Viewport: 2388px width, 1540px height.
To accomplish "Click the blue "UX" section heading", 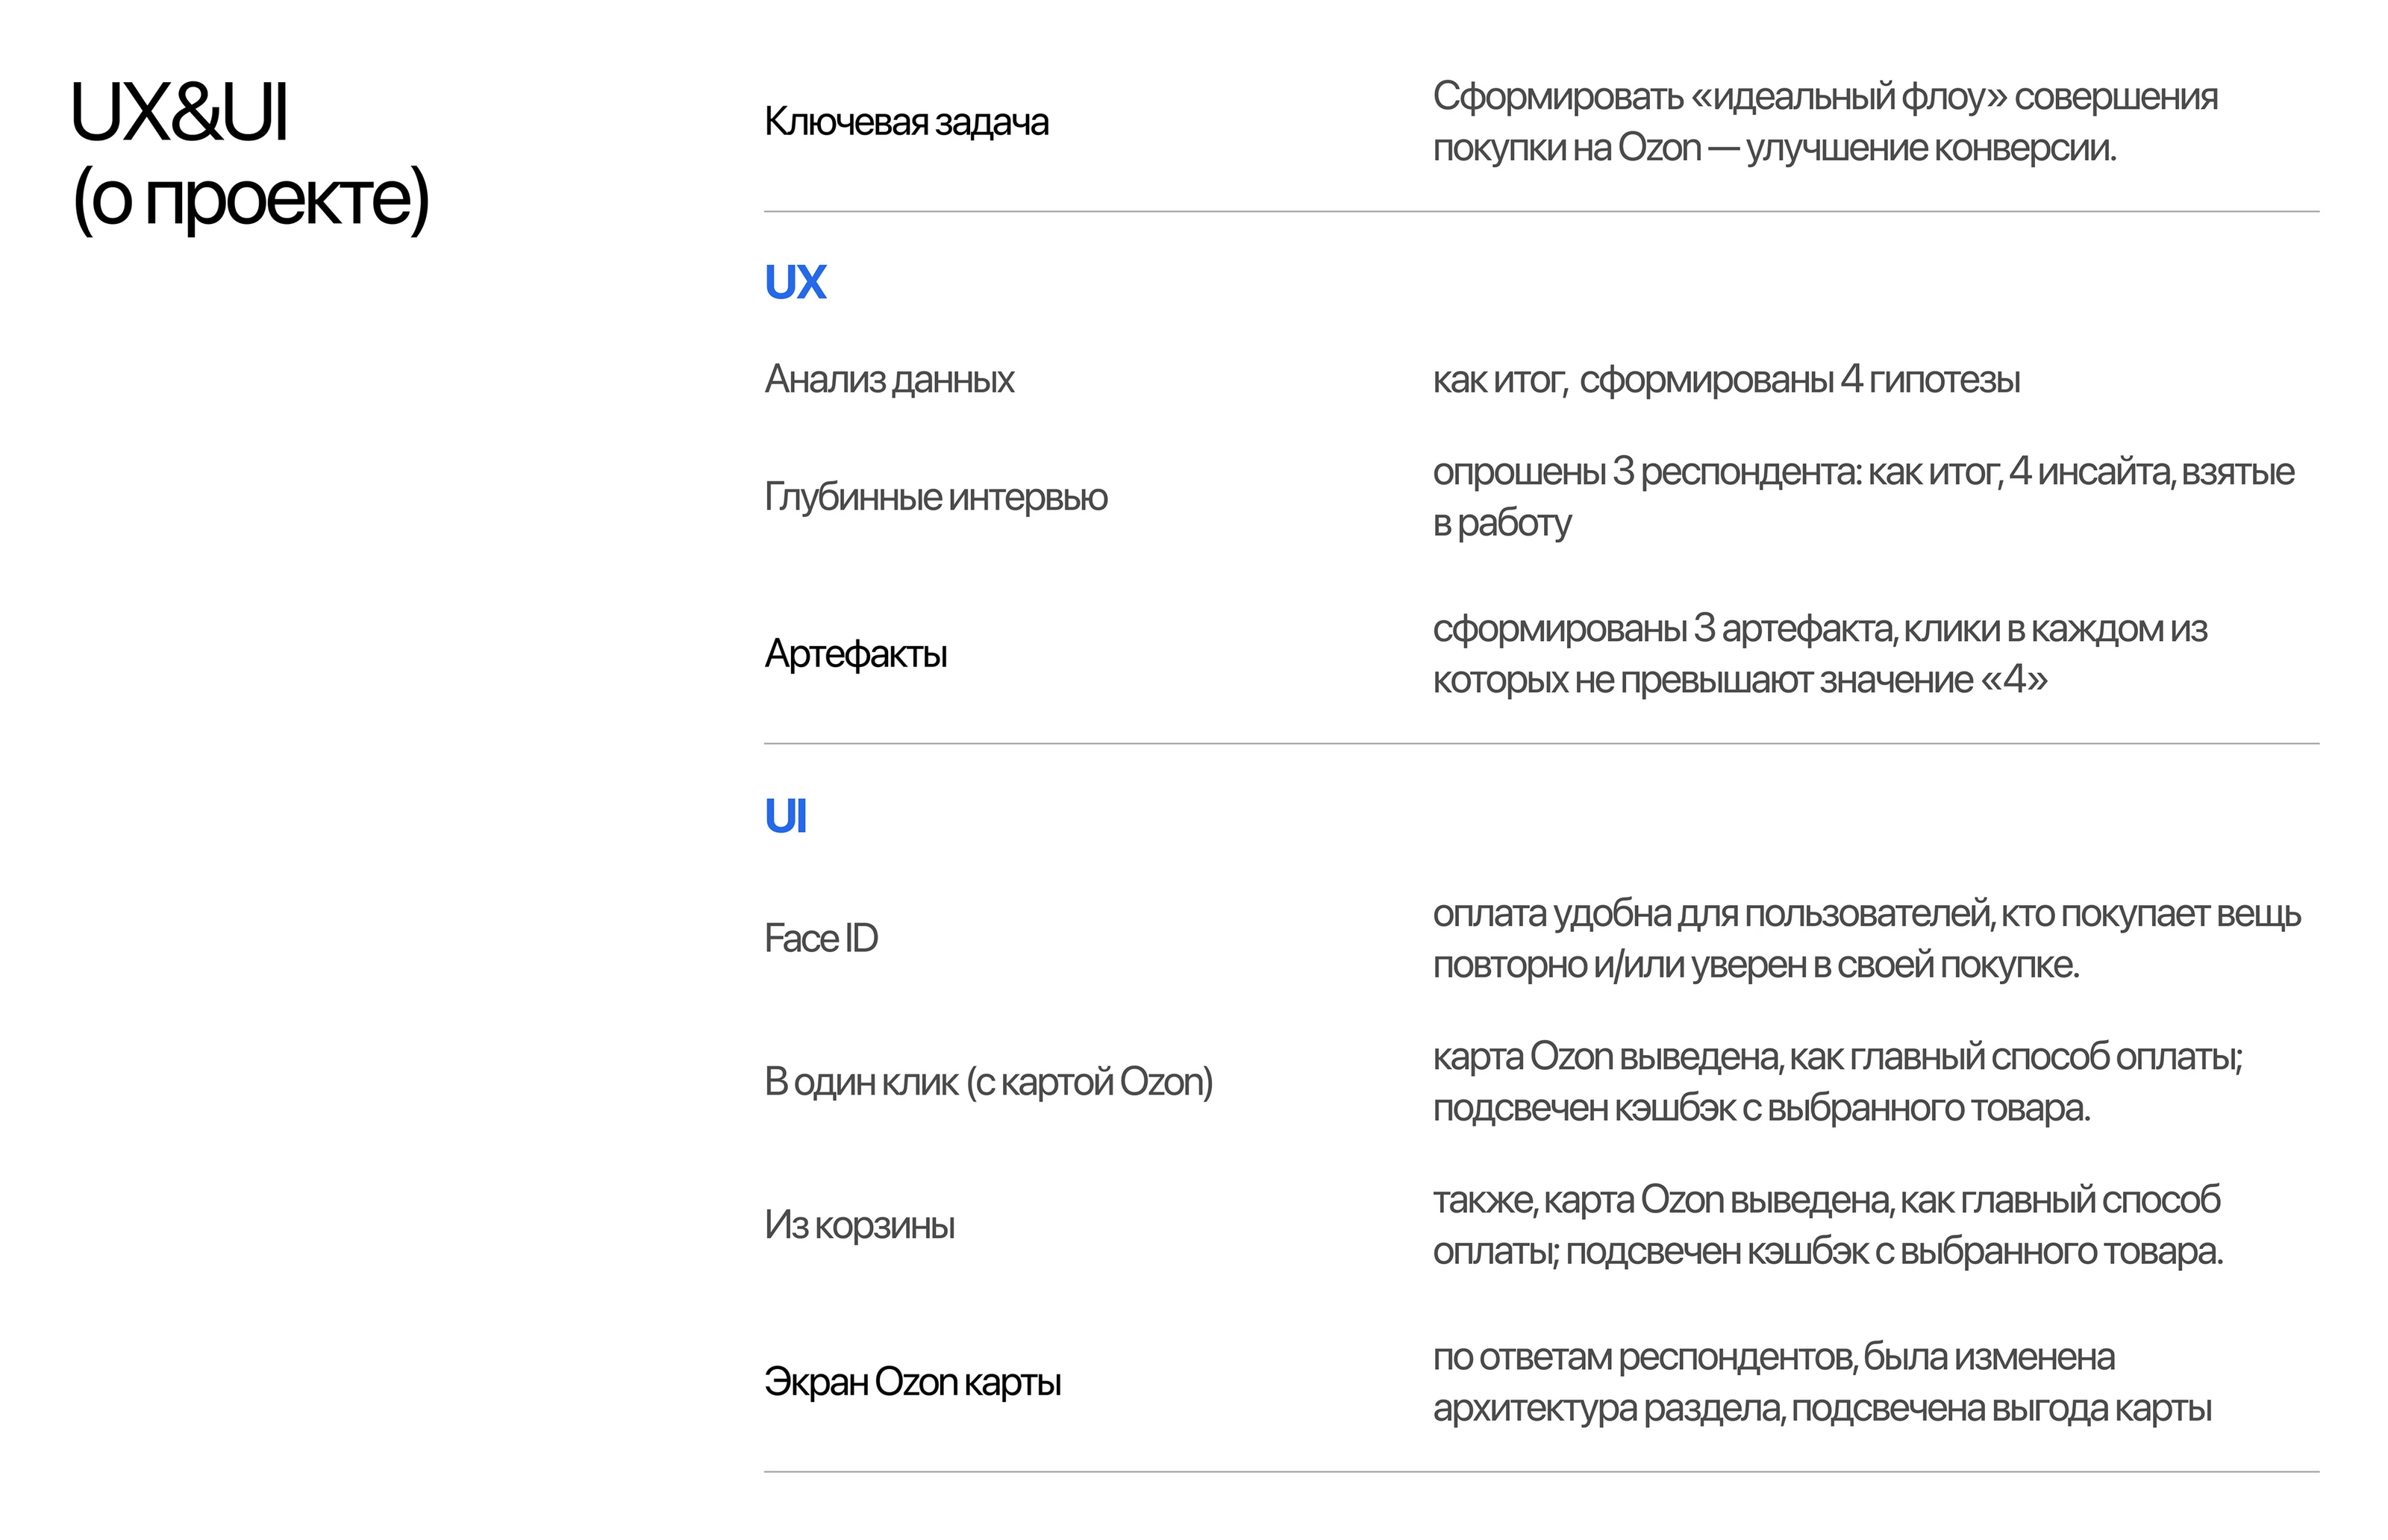I will click(795, 283).
